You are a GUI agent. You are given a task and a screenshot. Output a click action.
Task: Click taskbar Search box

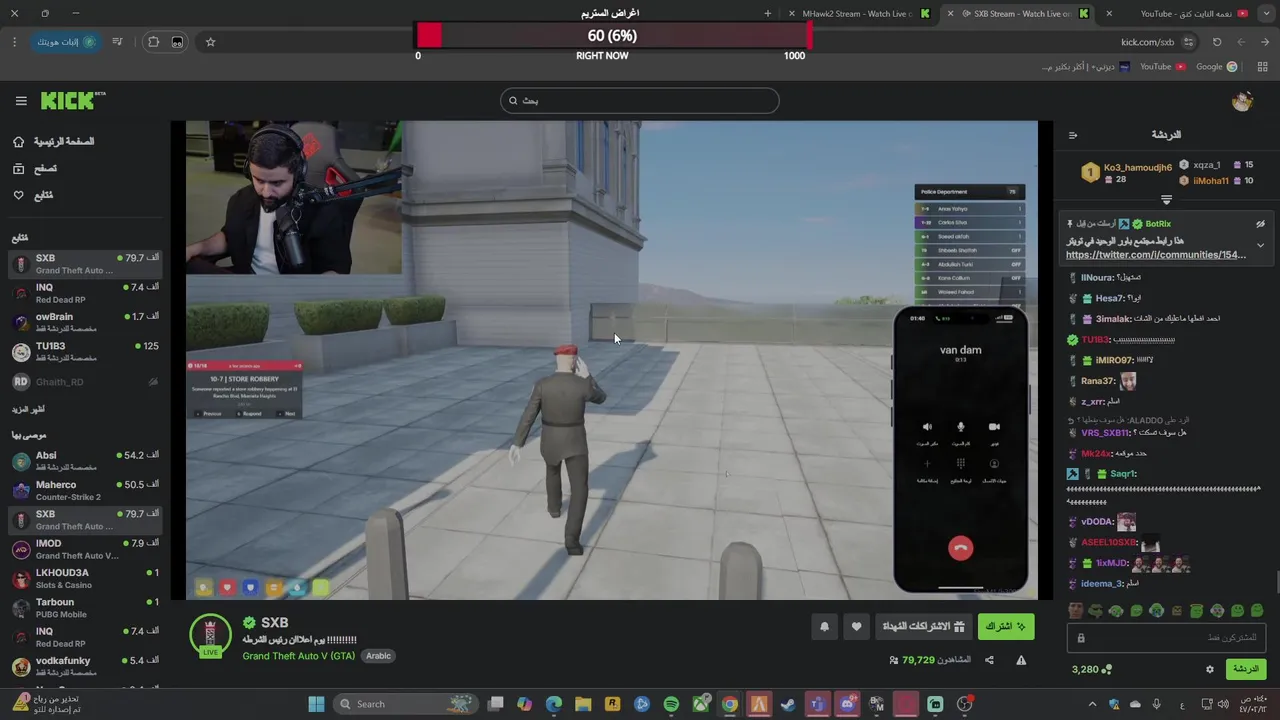coord(405,704)
